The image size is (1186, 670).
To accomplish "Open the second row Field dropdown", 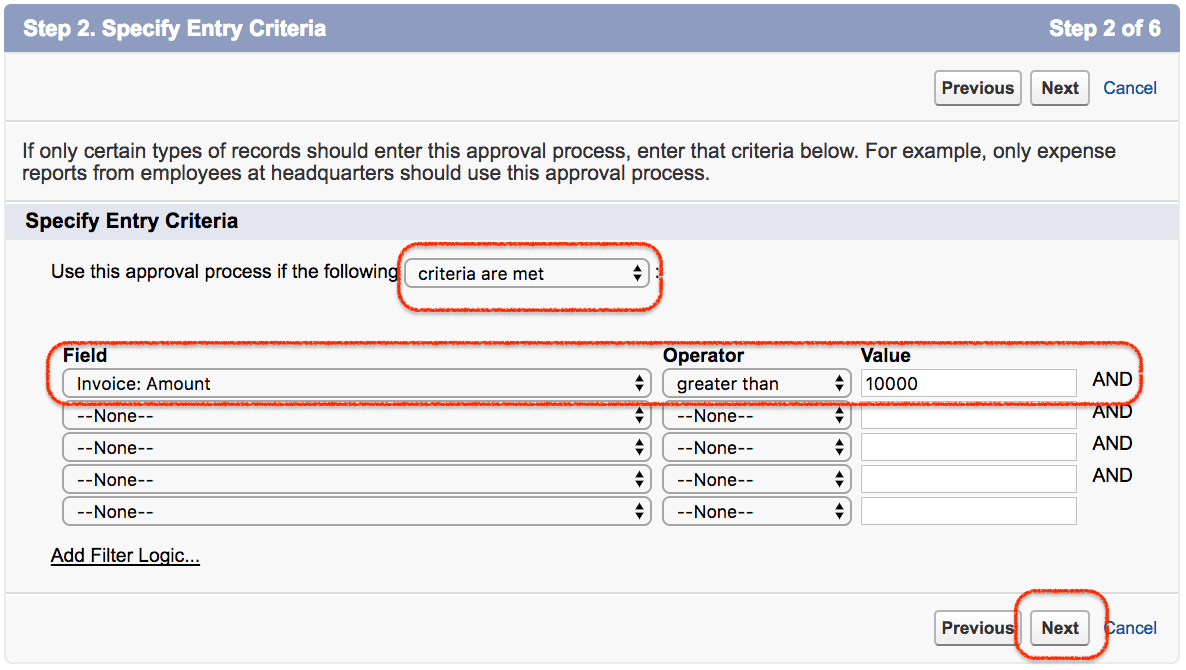I will click(355, 416).
